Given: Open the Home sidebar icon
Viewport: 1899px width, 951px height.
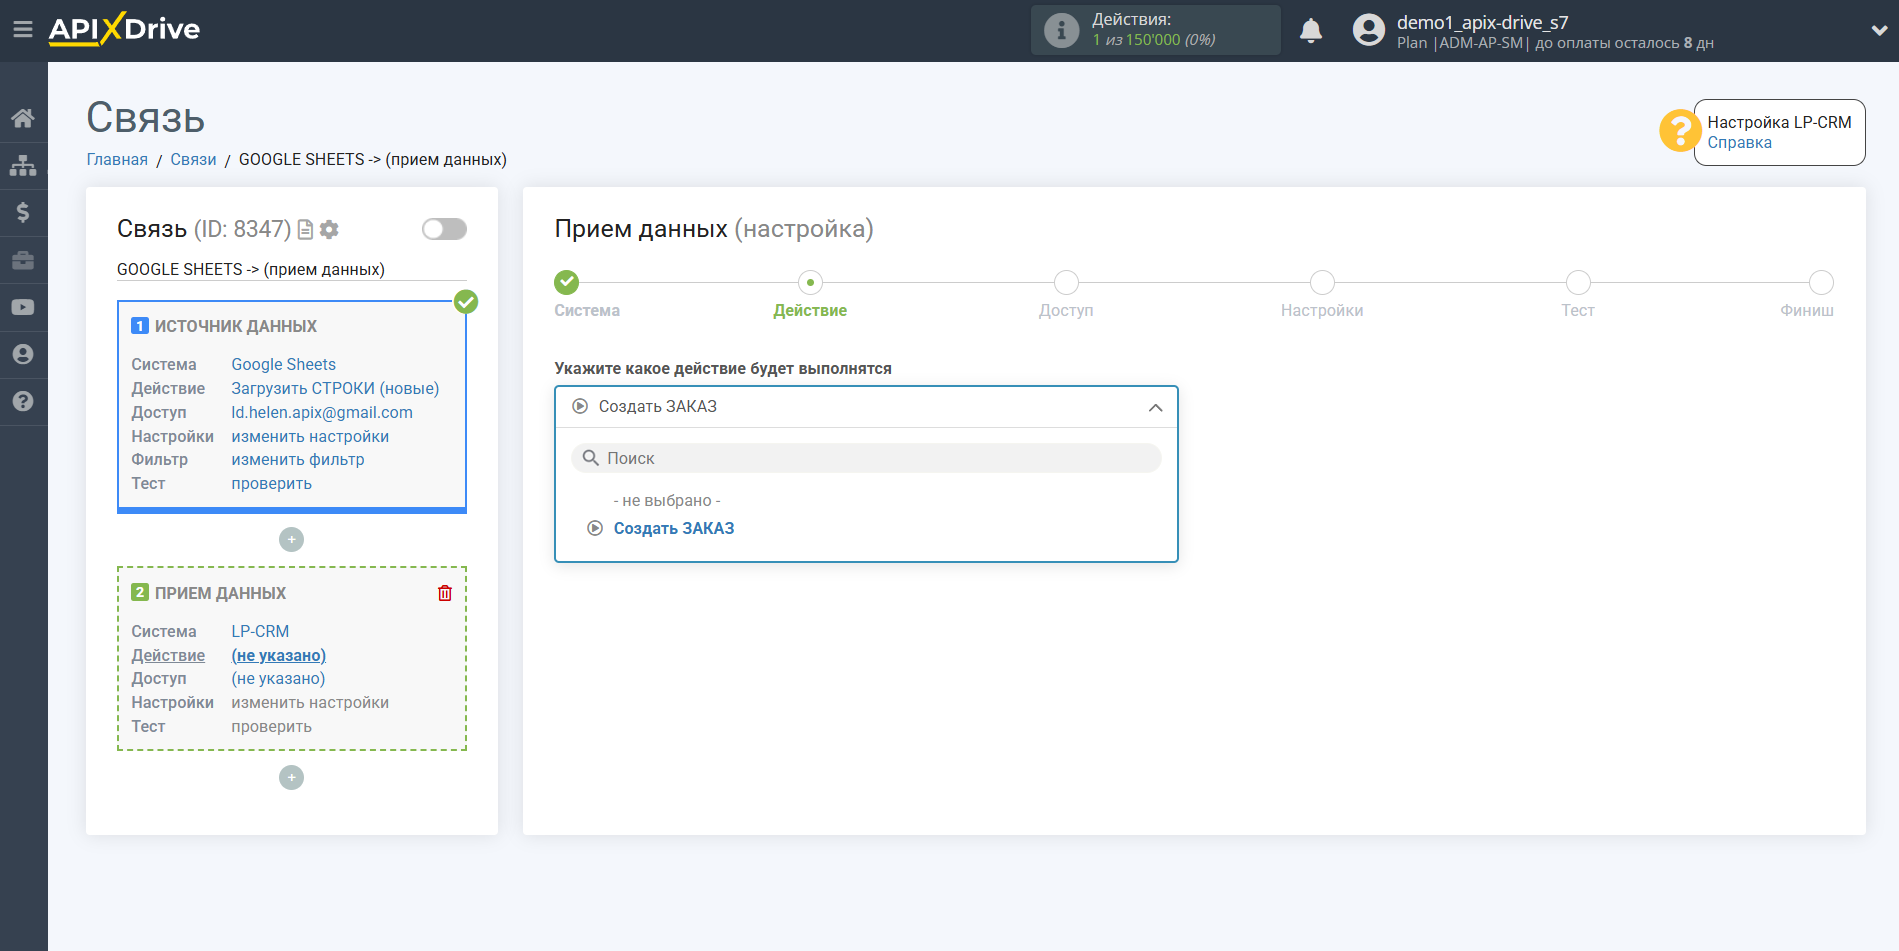Looking at the screenshot, I should click(x=23, y=118).
